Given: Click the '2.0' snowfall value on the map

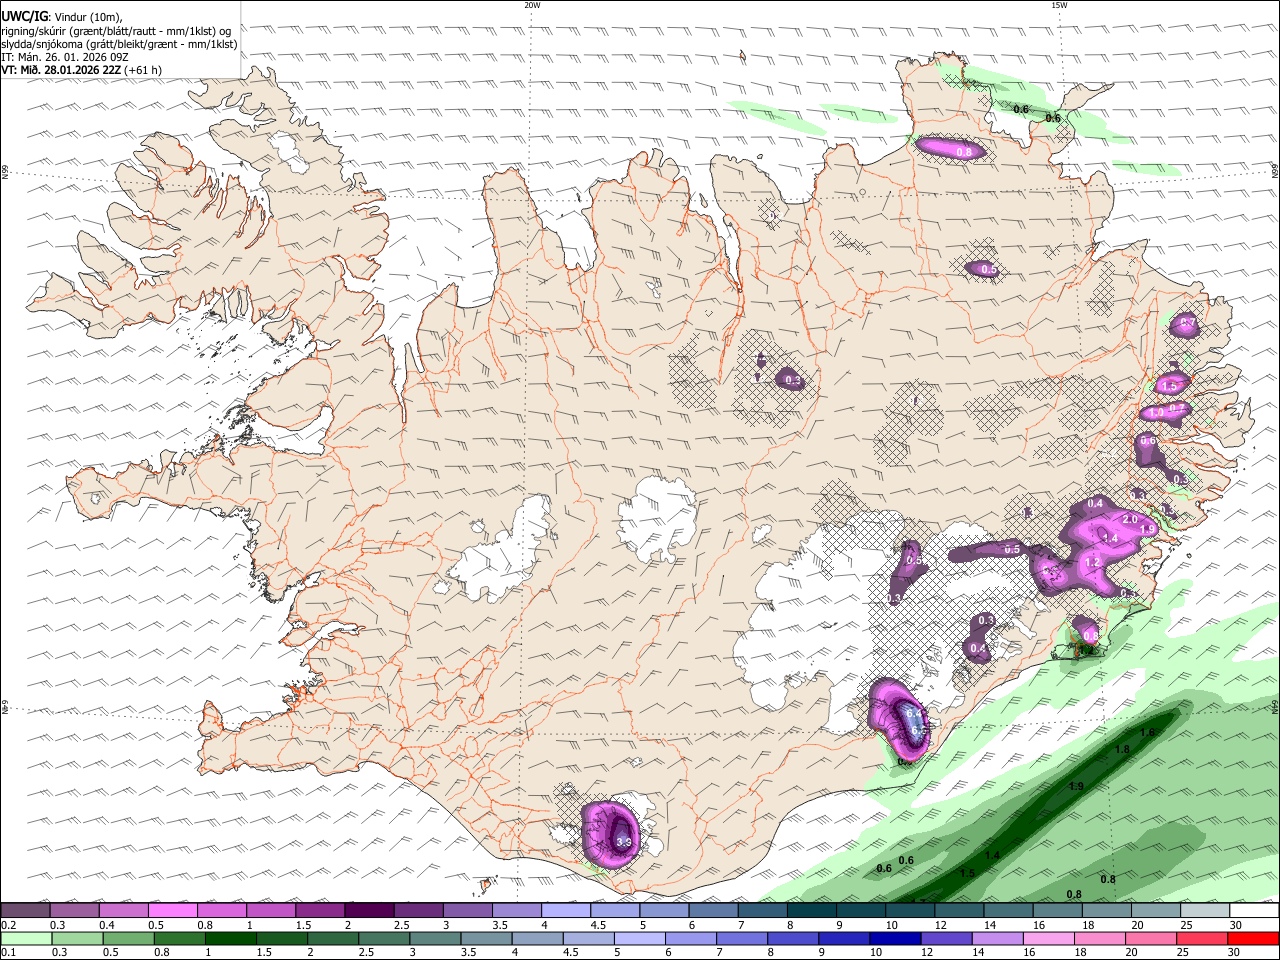Looking at the screenshot, I should [x=1131, y=520].
